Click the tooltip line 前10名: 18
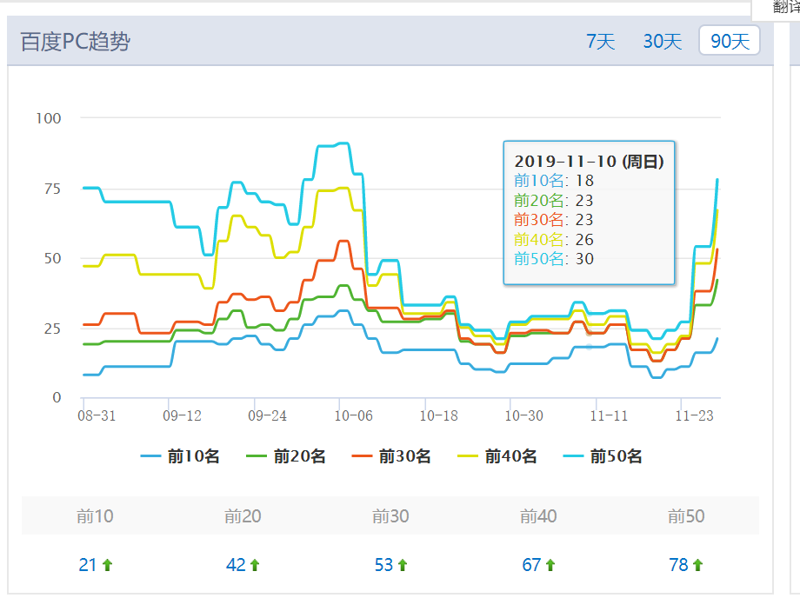Viewport: 800px width, 598px height. click(x=554, y=181)
